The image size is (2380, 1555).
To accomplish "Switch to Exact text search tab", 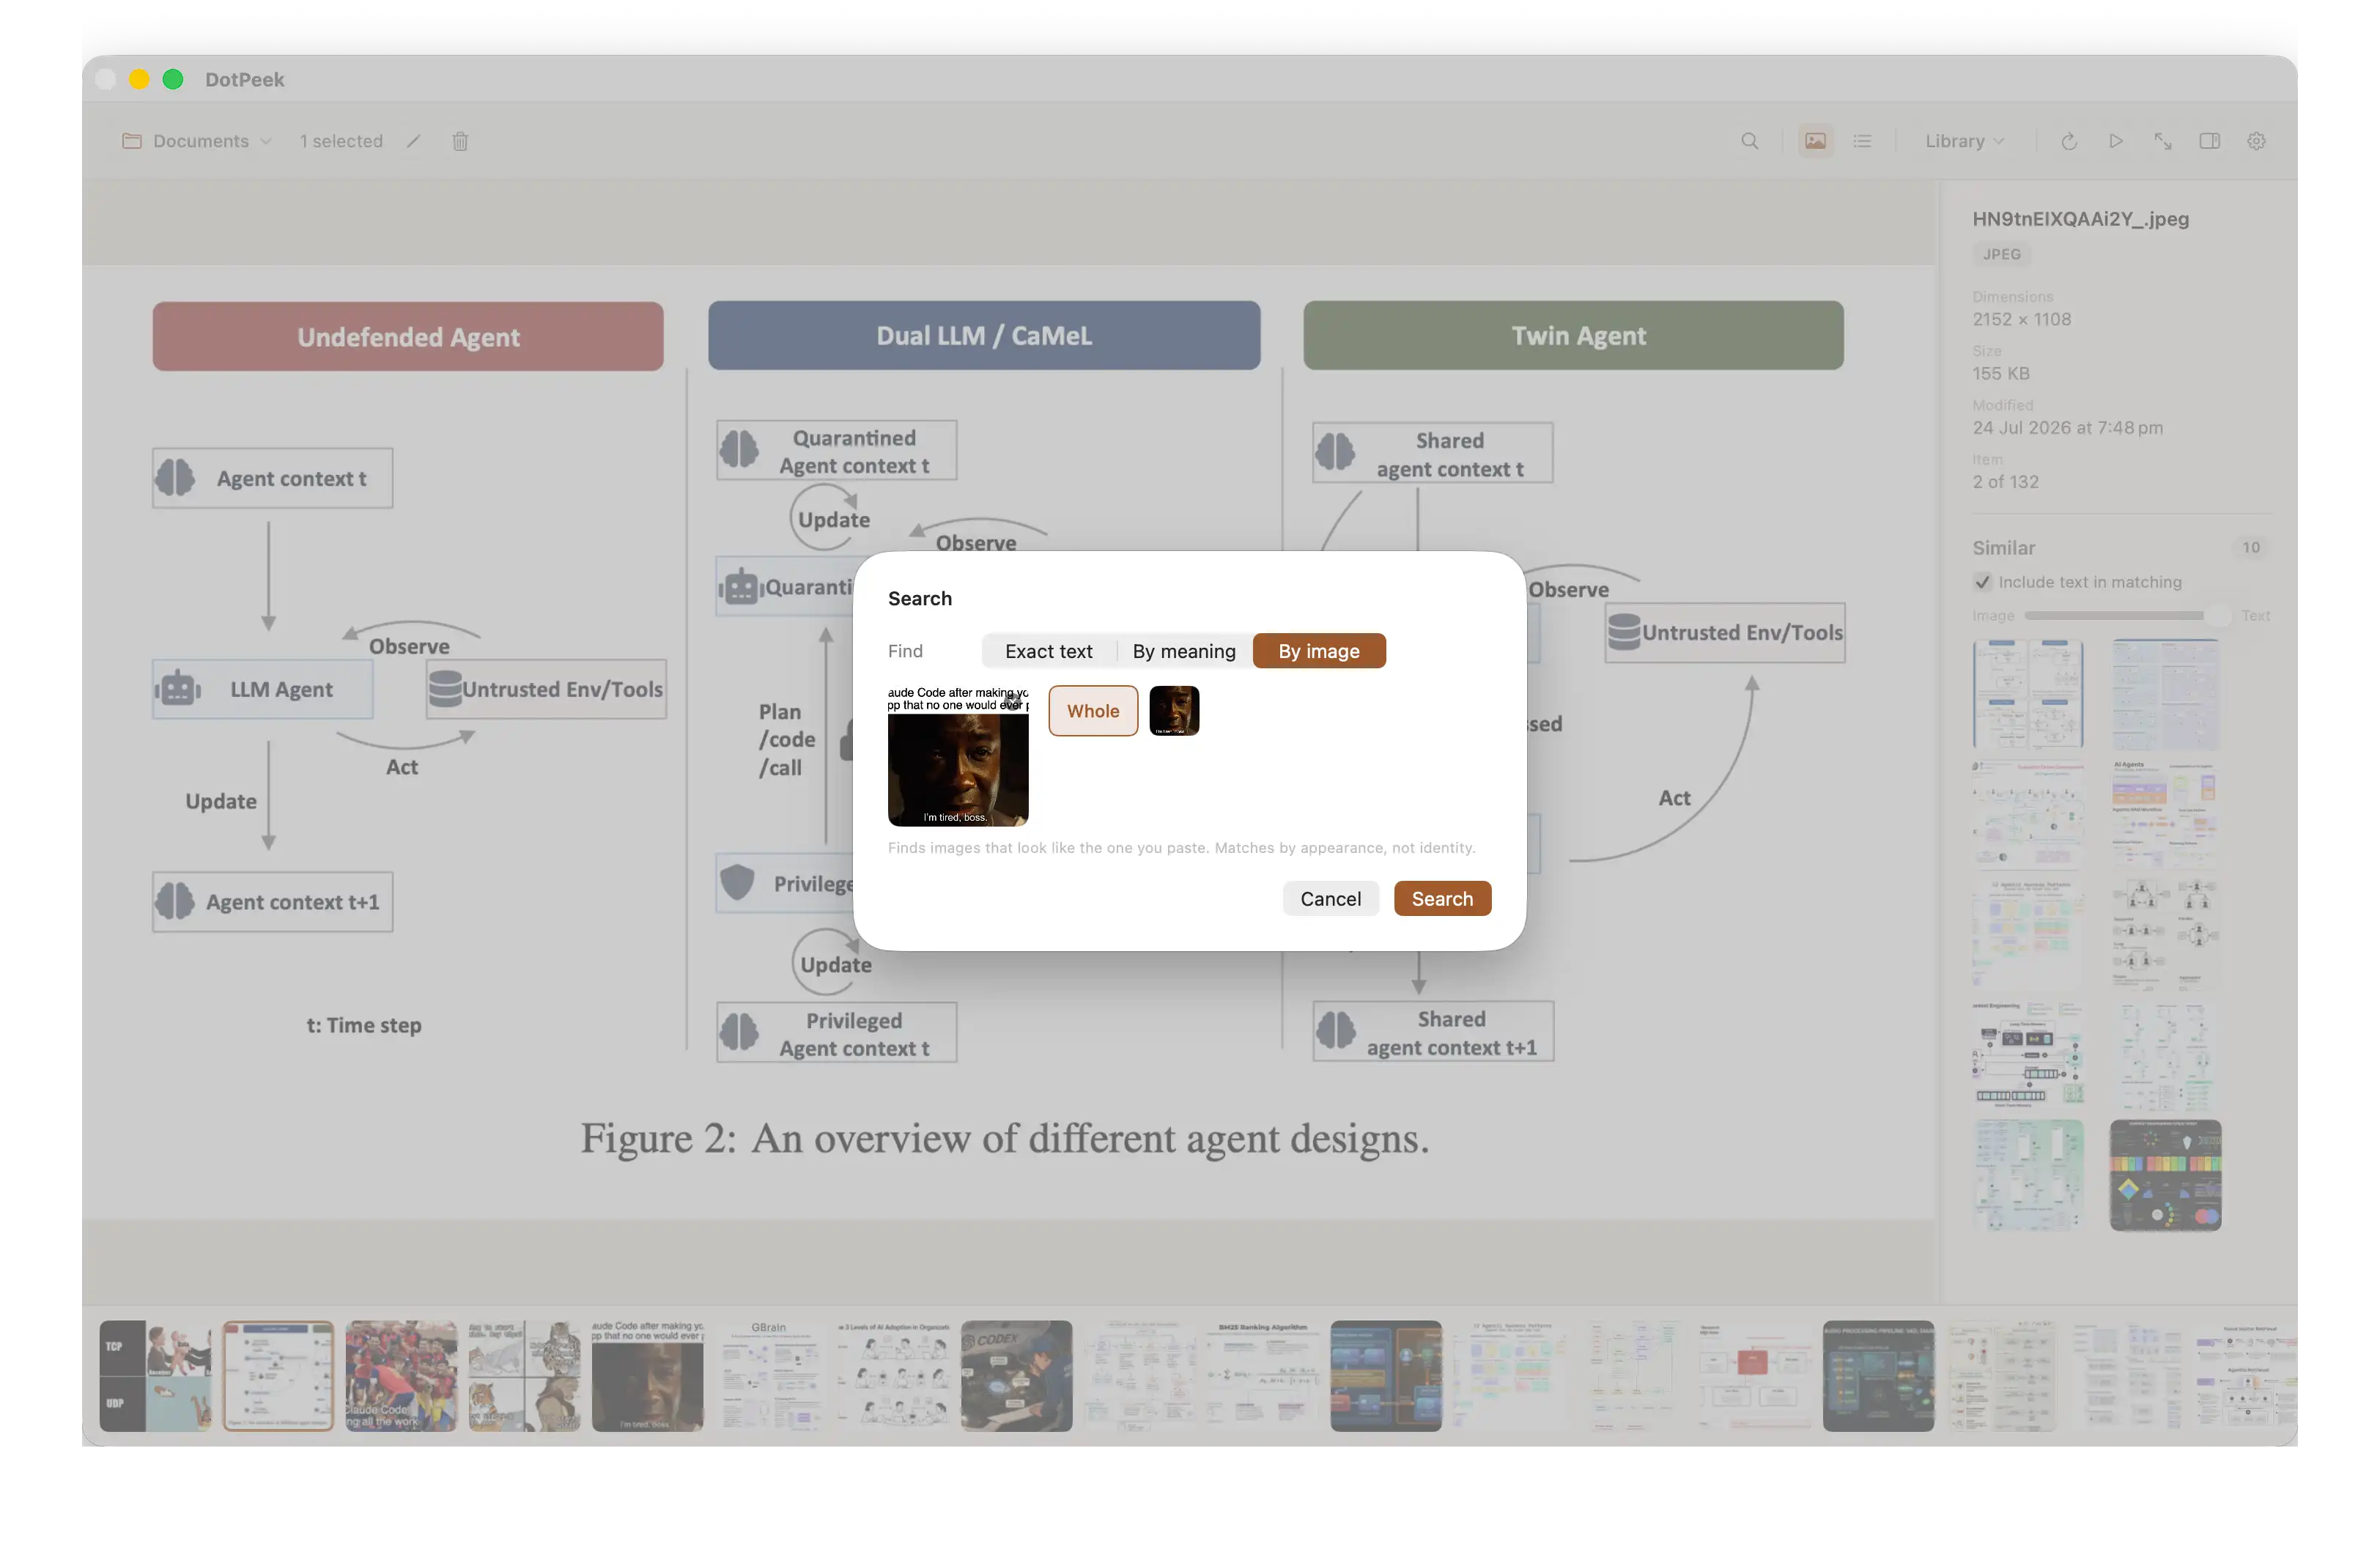I will [x=1048, y=651].
